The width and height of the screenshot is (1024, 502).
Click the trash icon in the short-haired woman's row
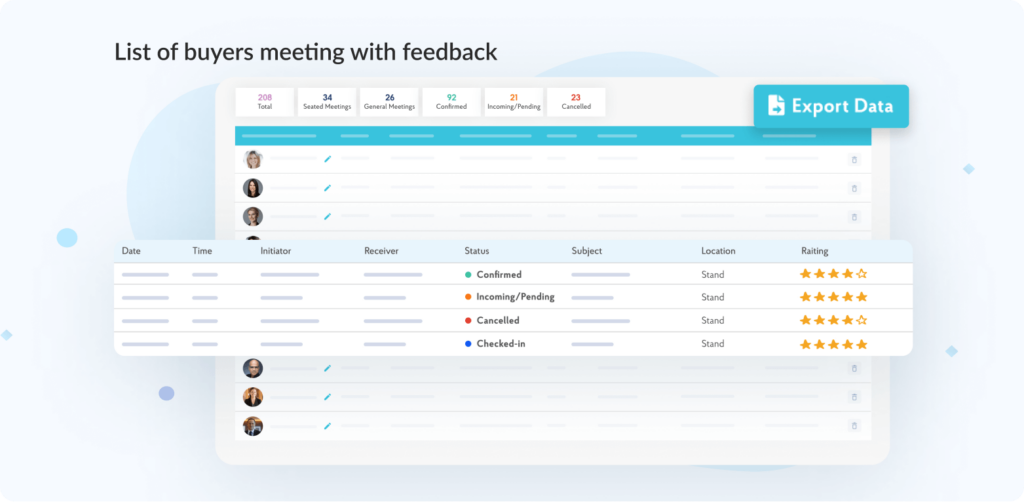pos(854,217)
